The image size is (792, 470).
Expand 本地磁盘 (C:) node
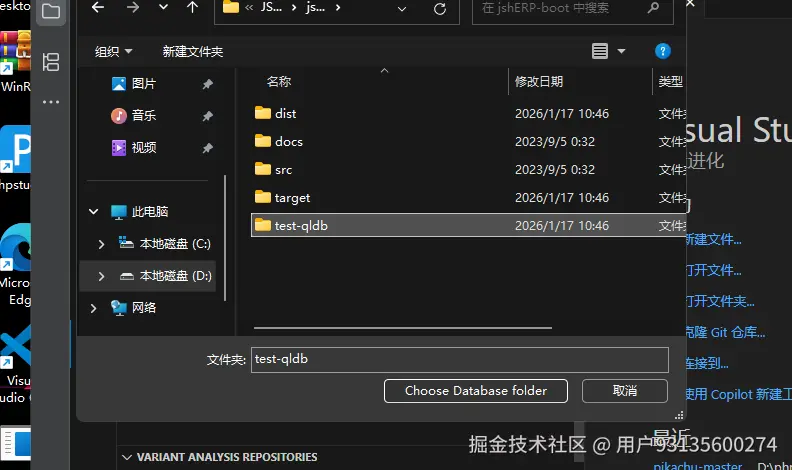click(101, 244)
